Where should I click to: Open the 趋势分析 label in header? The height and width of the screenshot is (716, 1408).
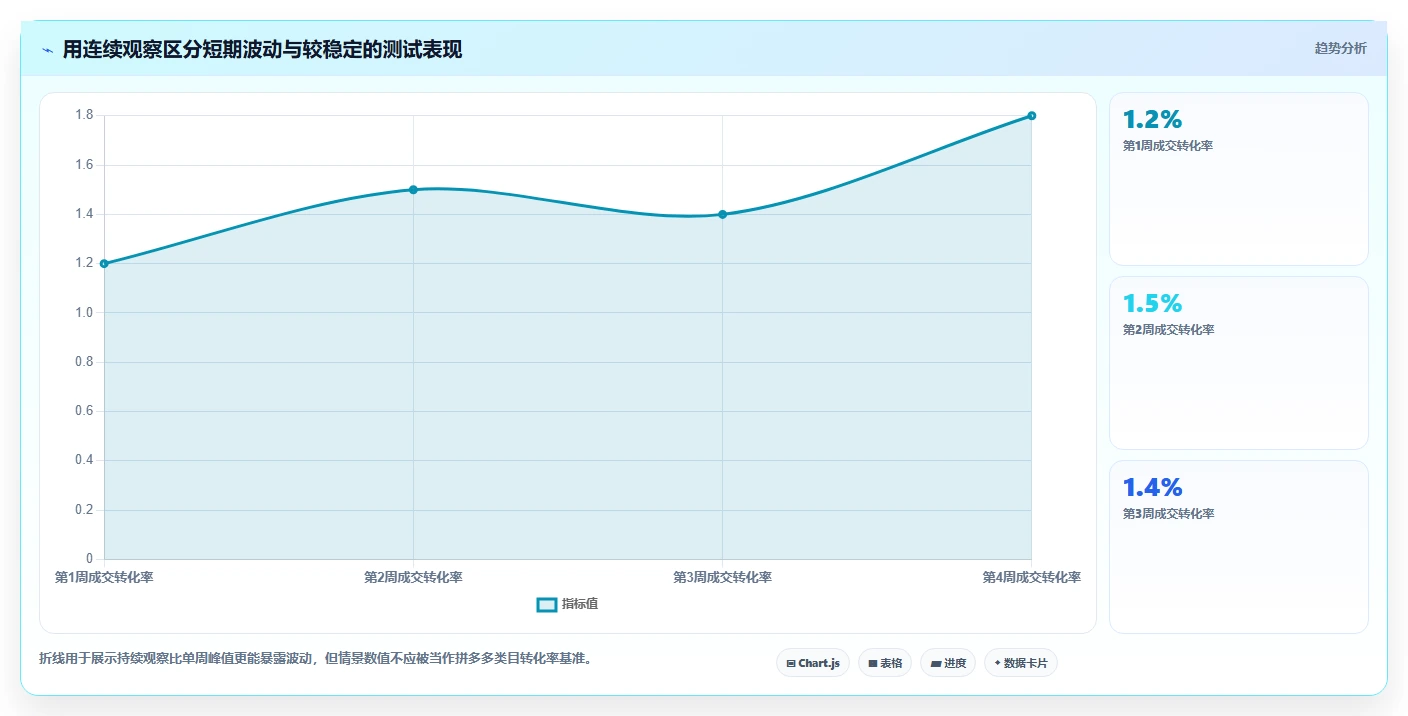(1340, 48)
